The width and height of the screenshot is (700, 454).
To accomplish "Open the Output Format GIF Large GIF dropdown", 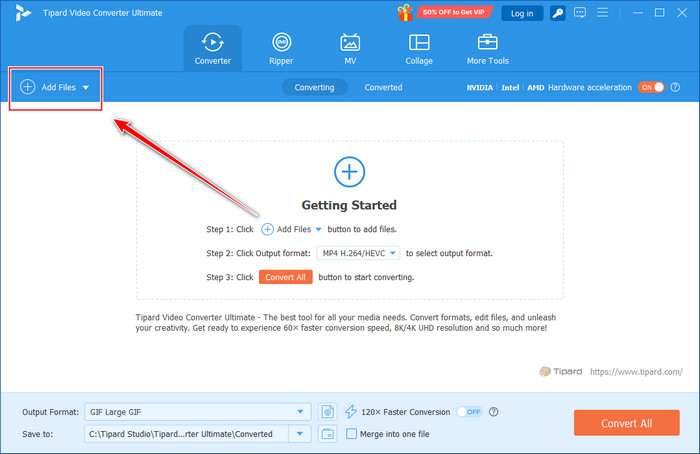I will 198,412.
